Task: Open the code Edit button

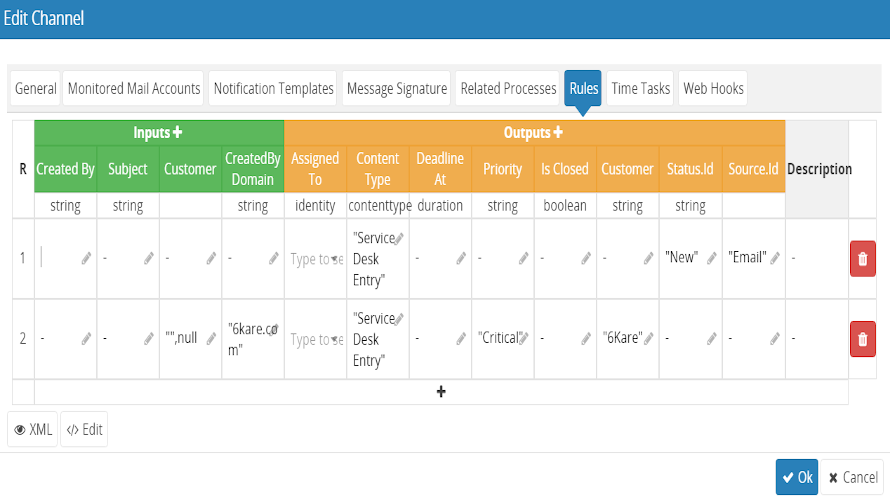Action: click(84, 430)
